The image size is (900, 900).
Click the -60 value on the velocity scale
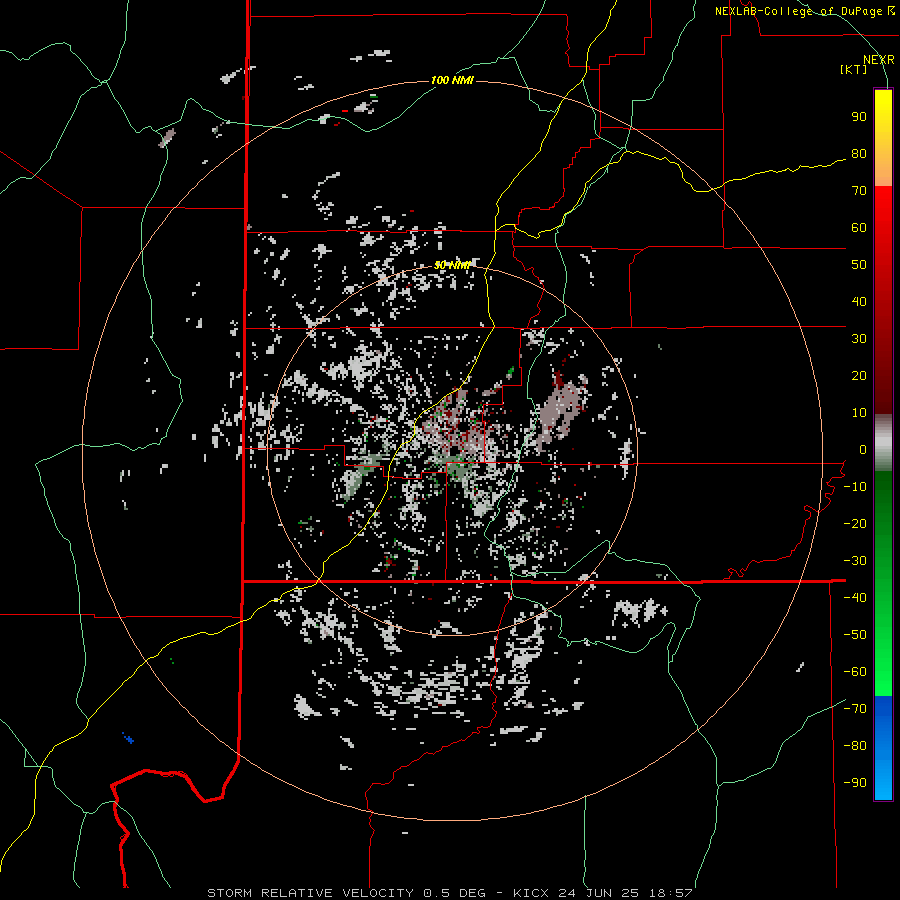coord(855,672)
